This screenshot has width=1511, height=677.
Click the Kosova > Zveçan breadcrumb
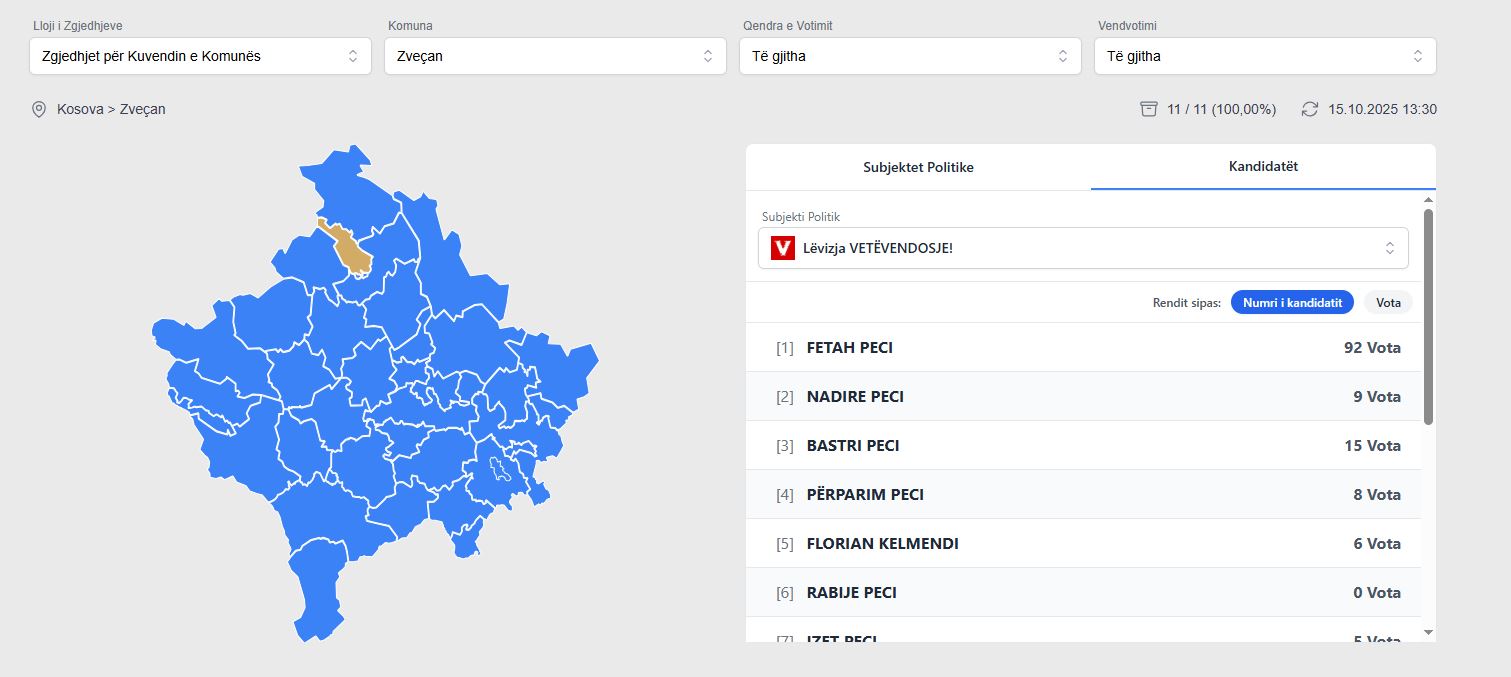pyautogui.click(x=111, y=109)
